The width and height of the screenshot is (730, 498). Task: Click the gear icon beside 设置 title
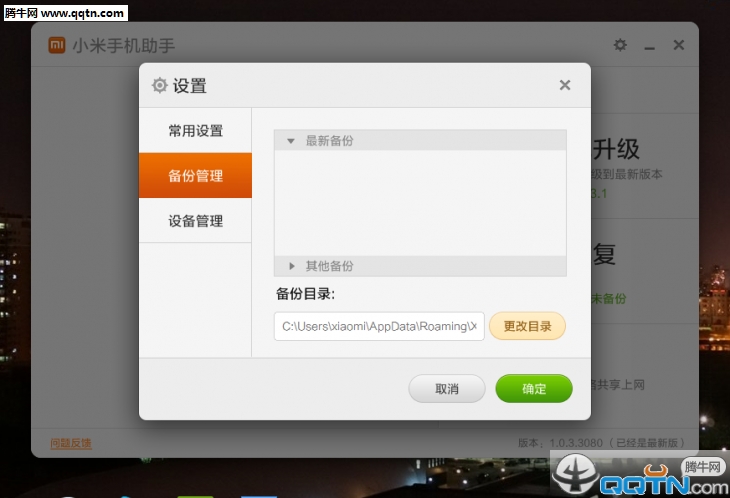[159, 85]
